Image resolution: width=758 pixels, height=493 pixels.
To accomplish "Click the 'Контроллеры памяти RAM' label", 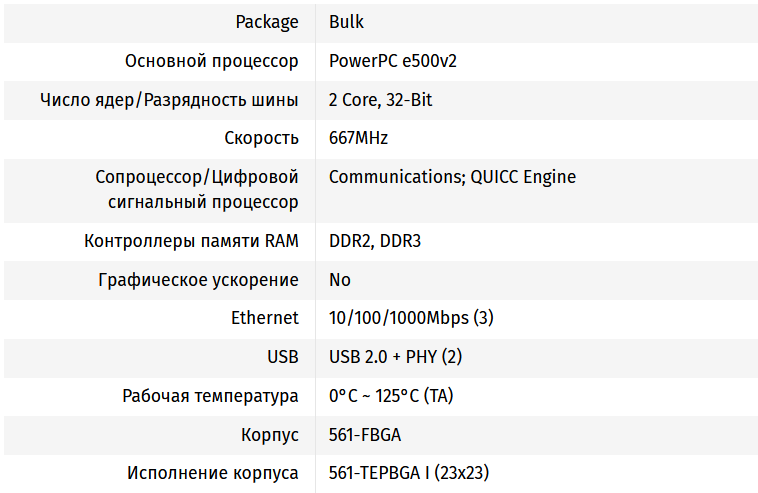I will [191, 241].
